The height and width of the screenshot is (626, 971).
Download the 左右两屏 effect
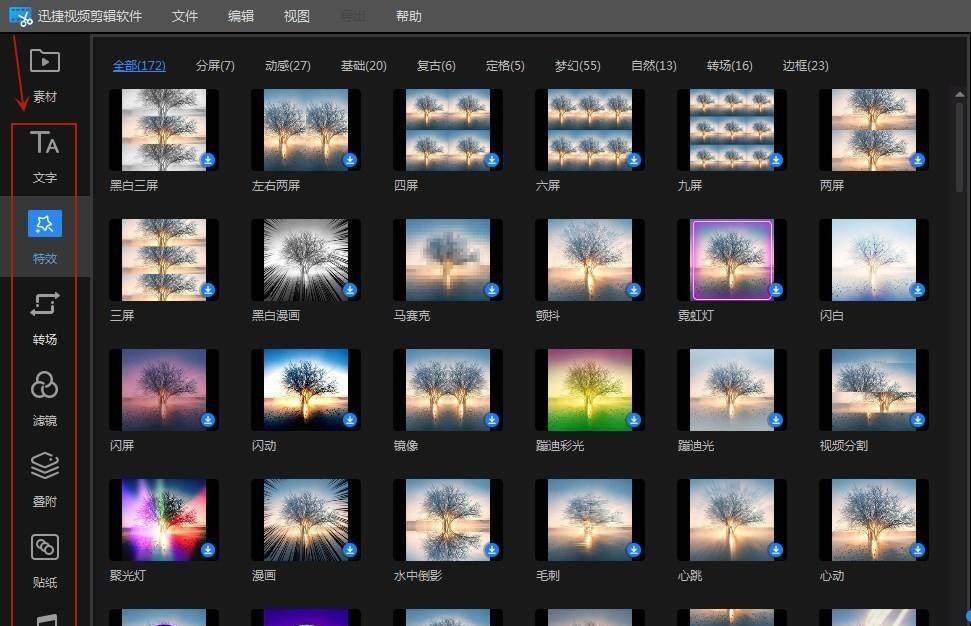[x=350, y=160]
